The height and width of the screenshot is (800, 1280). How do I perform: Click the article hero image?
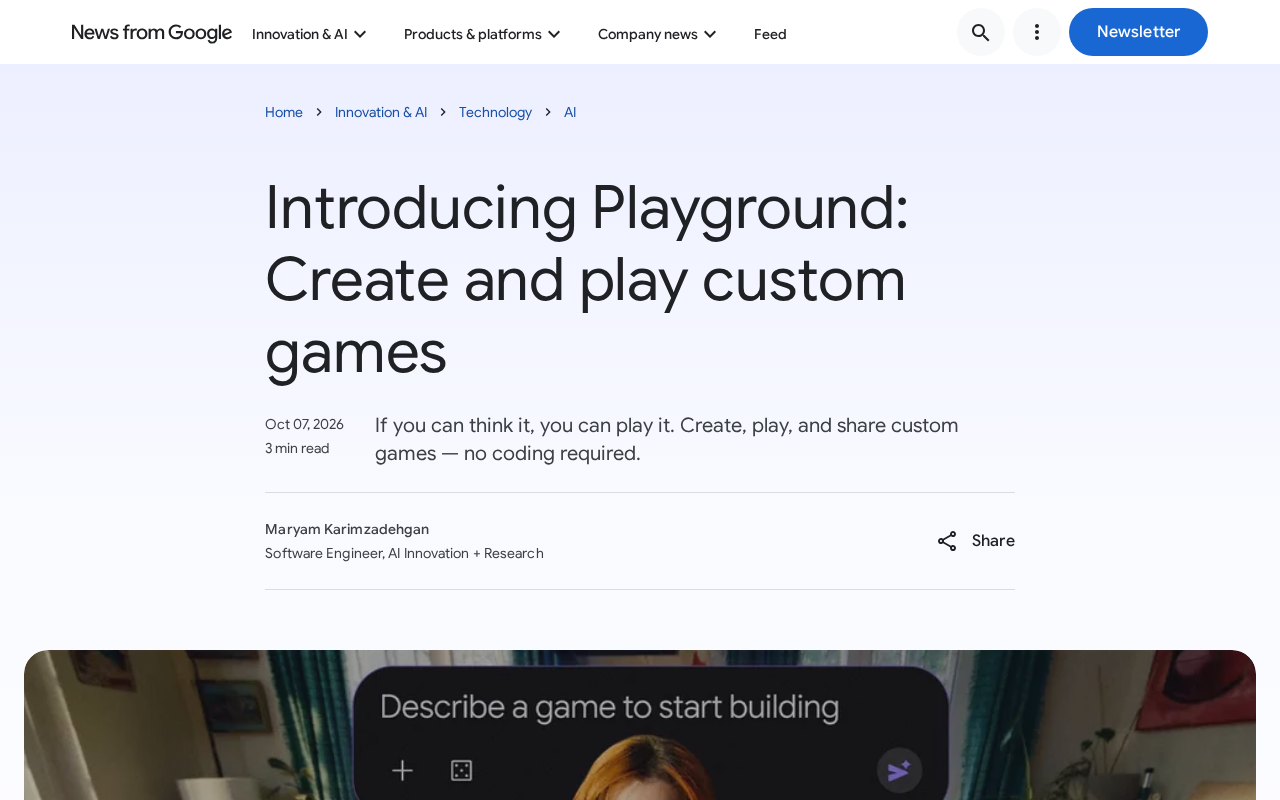click(x=640, y=725)
